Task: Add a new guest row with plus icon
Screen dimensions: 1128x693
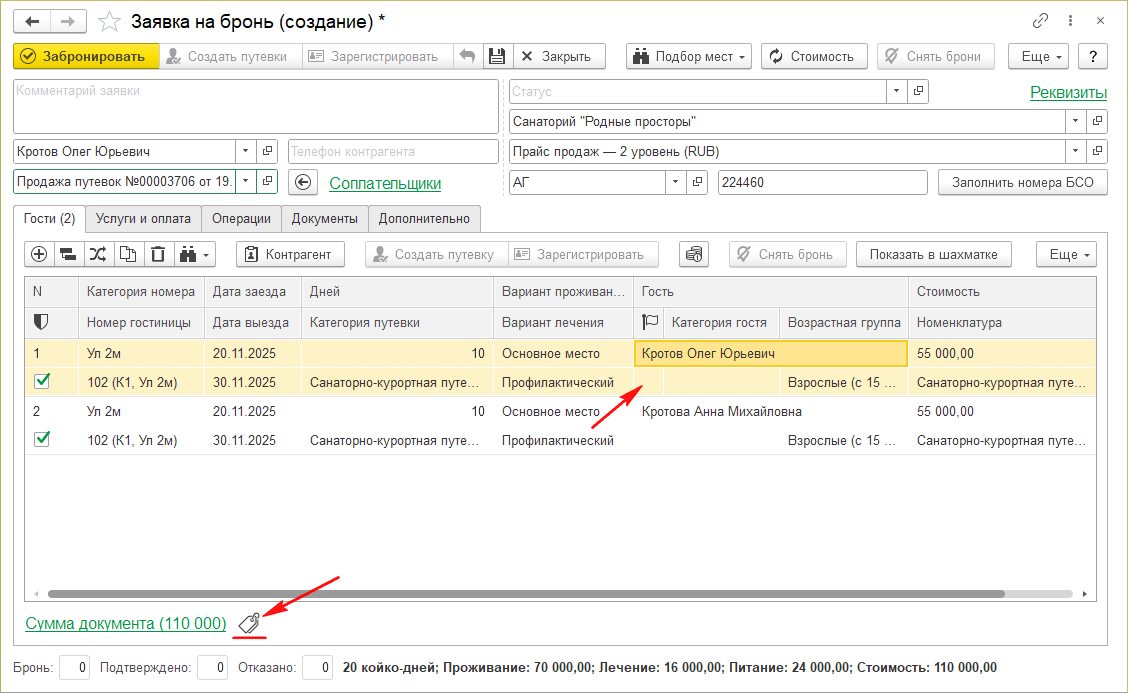Action: [39, 254]
